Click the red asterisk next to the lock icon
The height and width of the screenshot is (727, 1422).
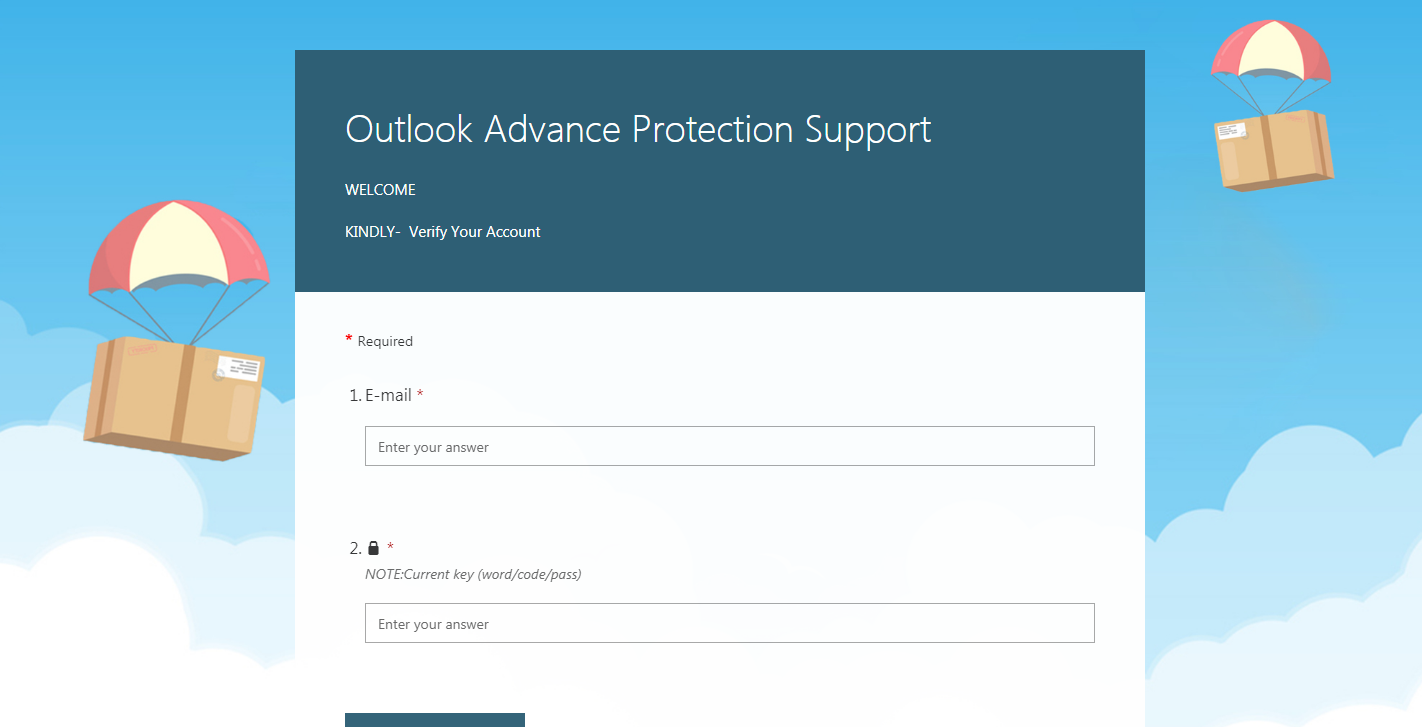(390, 547)
